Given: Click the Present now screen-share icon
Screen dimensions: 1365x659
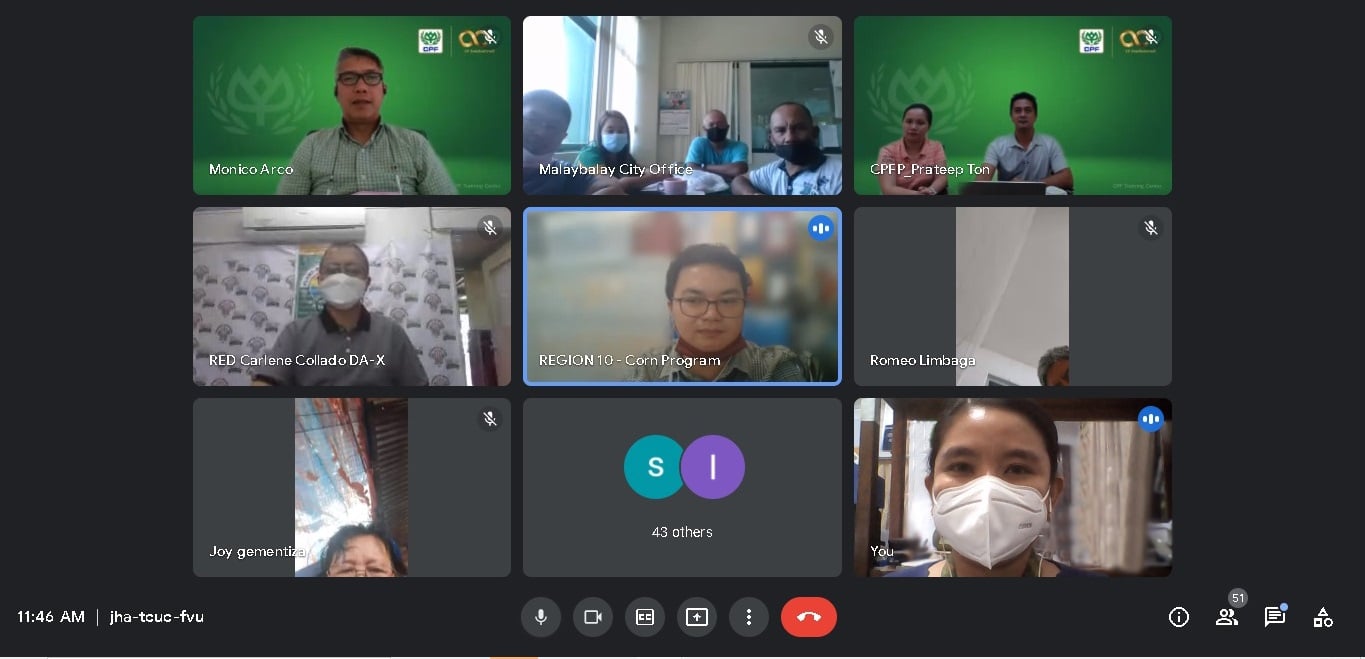Looking at the screenshot, I should (x=697, y=617).
